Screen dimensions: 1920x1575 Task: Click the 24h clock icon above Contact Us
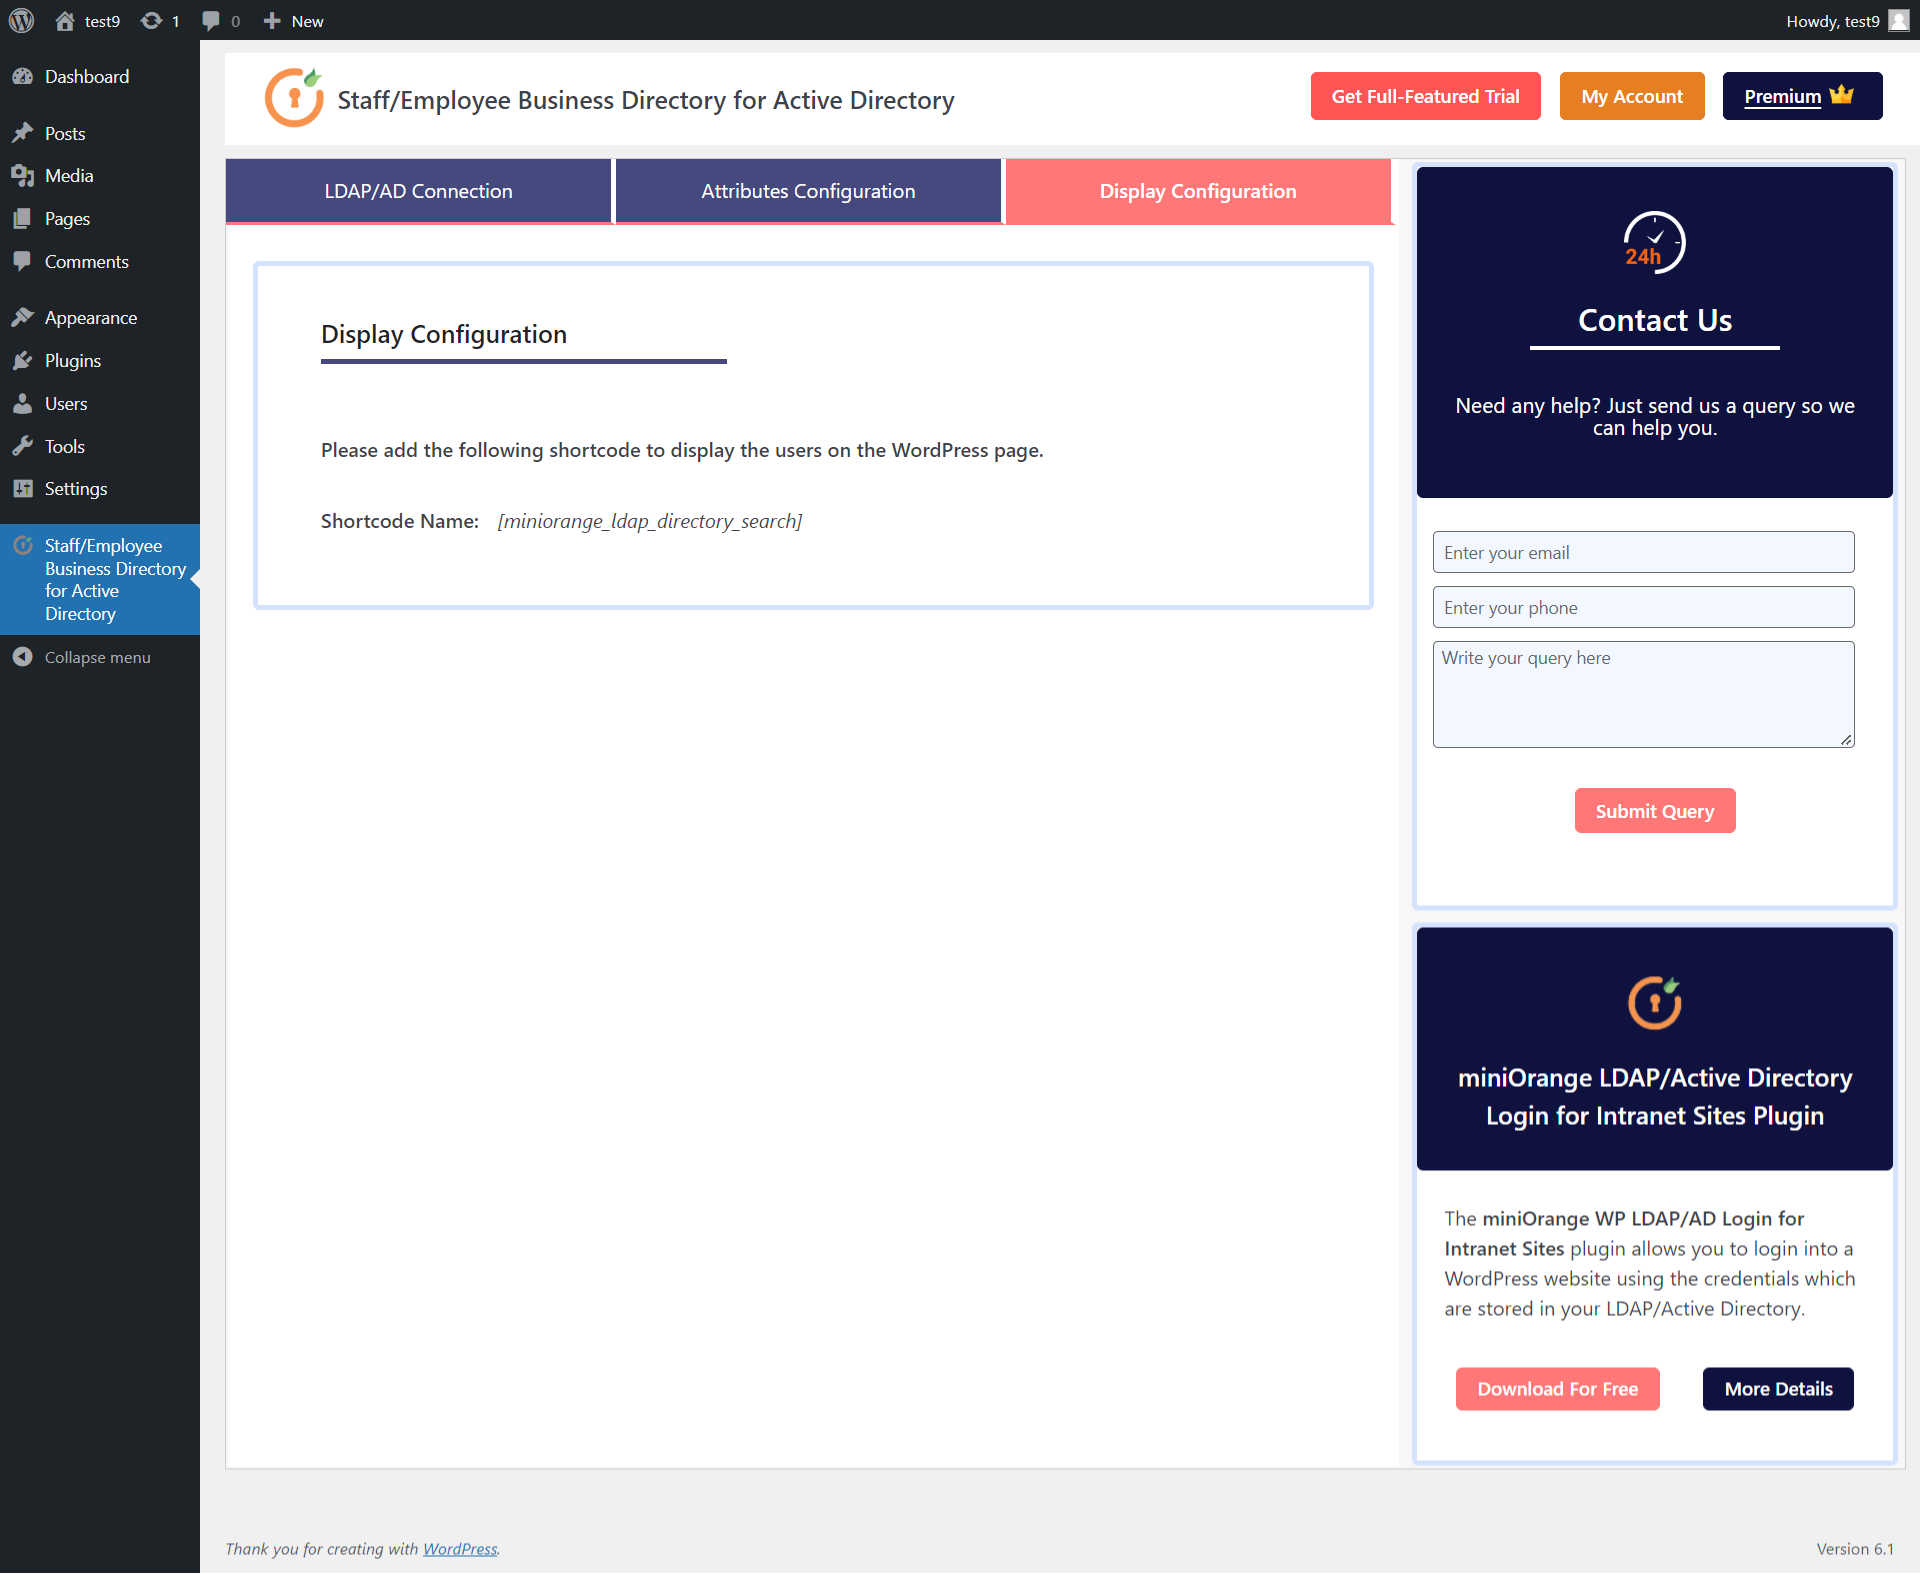1654,243
